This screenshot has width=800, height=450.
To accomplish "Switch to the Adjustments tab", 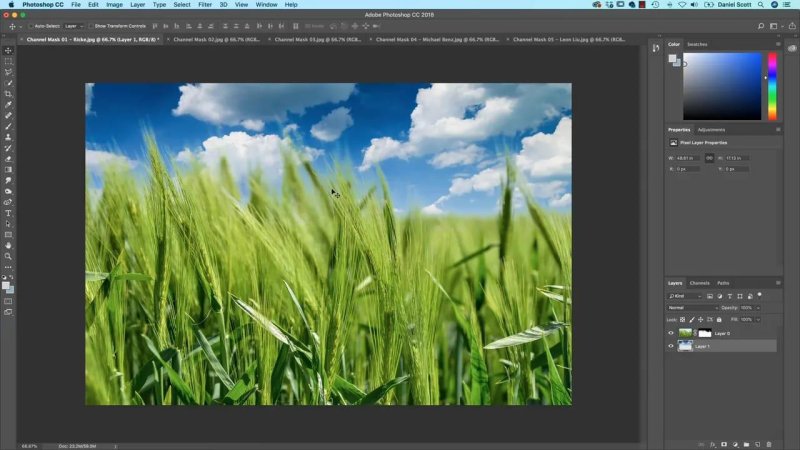I will [711, 130].
